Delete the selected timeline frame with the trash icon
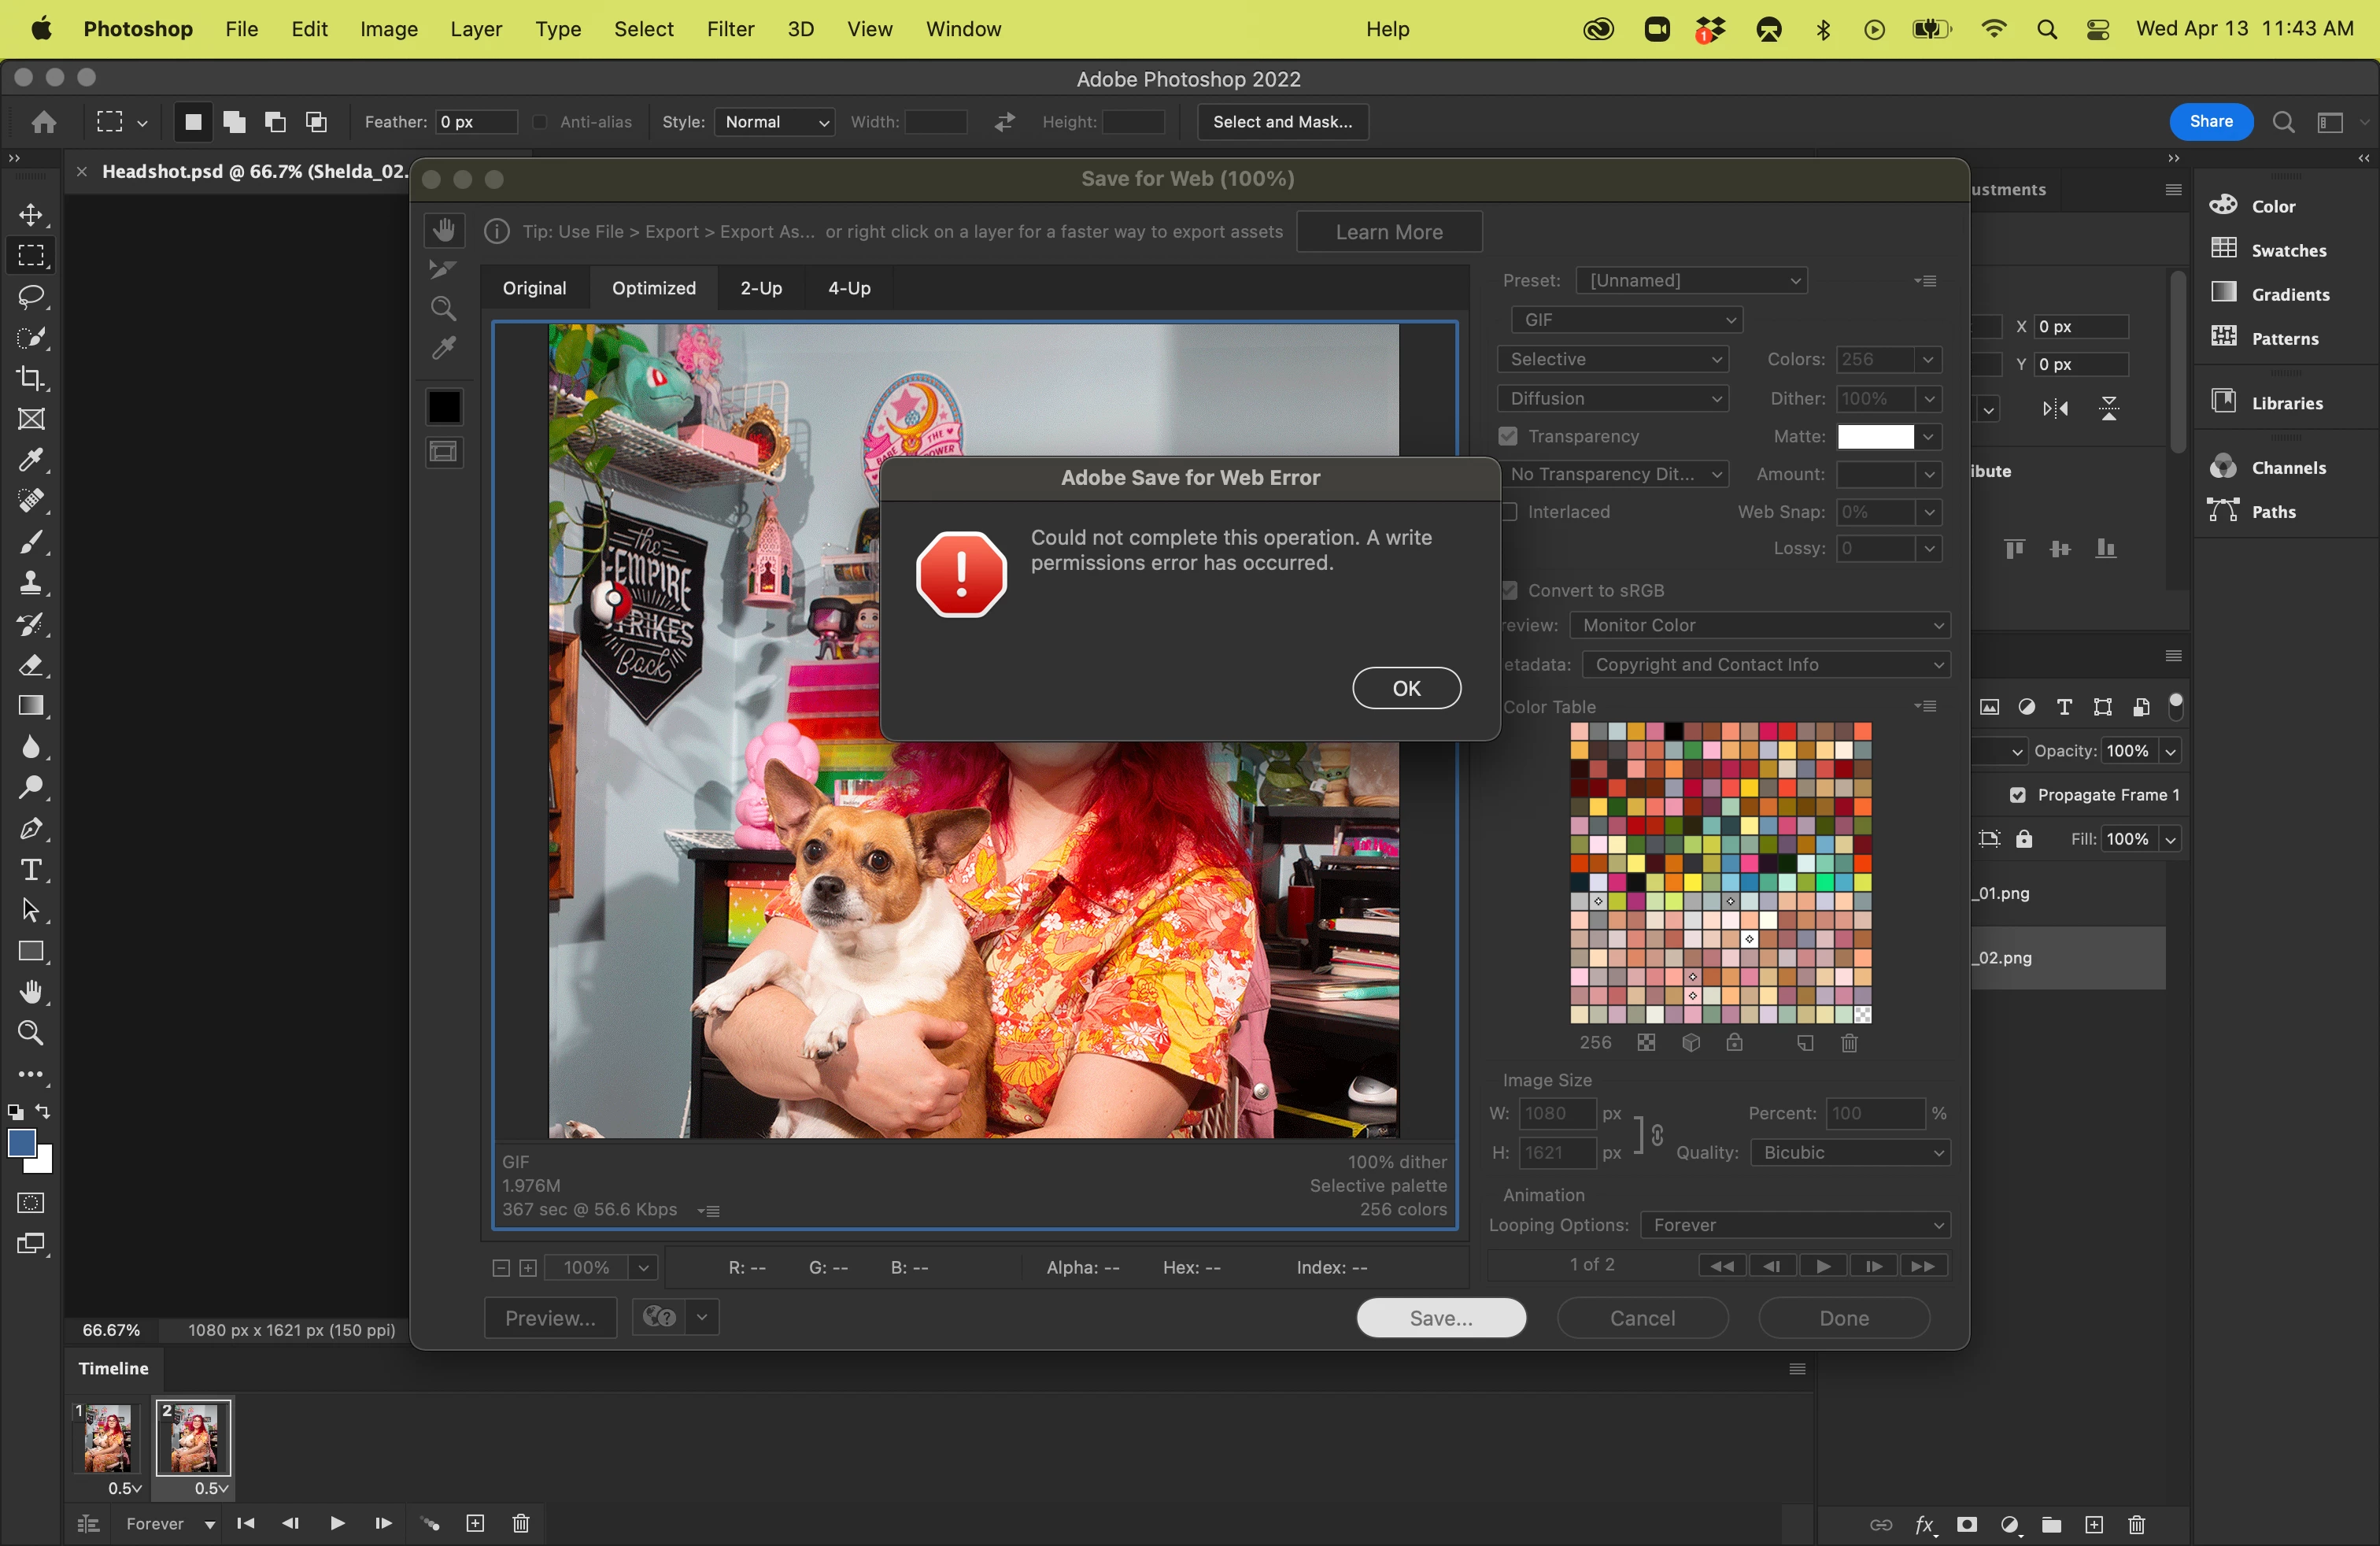 coord(520,1523)
